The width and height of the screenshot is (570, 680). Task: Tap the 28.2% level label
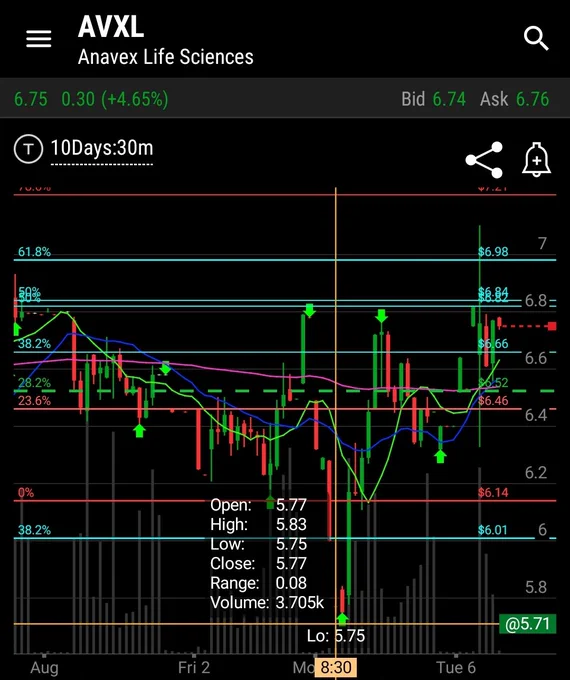[x=34, y=383]
